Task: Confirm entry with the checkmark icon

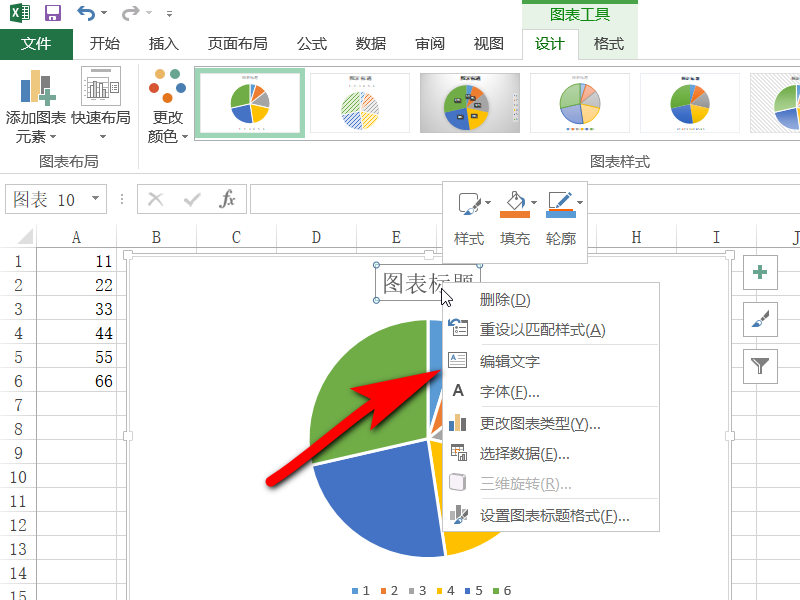Action: click(192, 199)
